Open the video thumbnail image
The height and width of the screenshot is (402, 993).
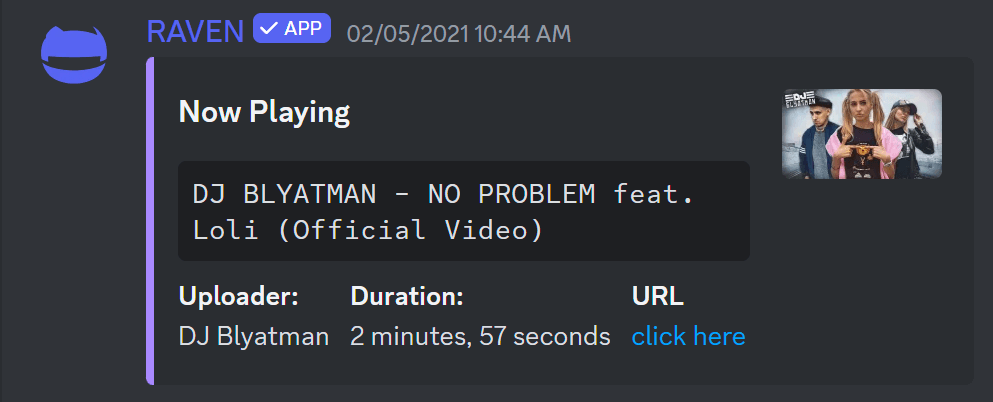(x=861, y=134)
